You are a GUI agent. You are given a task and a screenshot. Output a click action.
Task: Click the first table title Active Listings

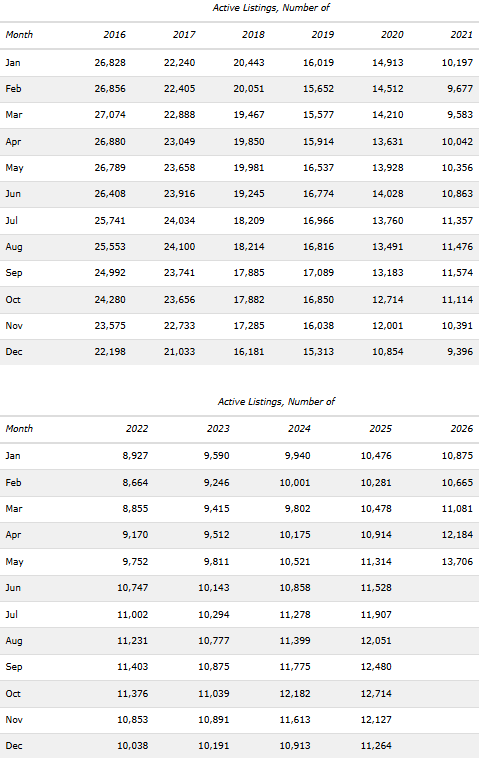[271, 8]
